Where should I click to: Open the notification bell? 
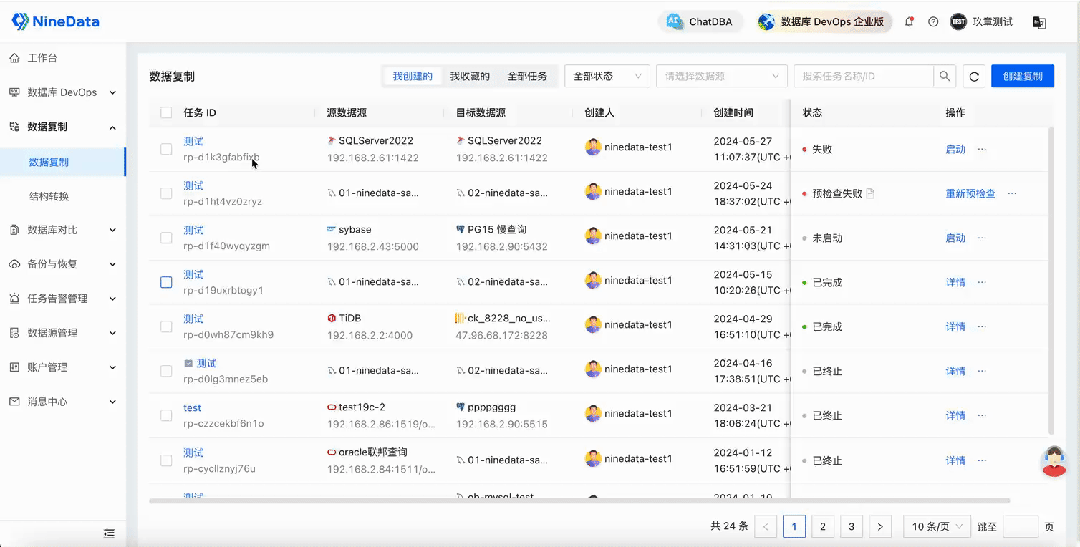pos(909,22)
